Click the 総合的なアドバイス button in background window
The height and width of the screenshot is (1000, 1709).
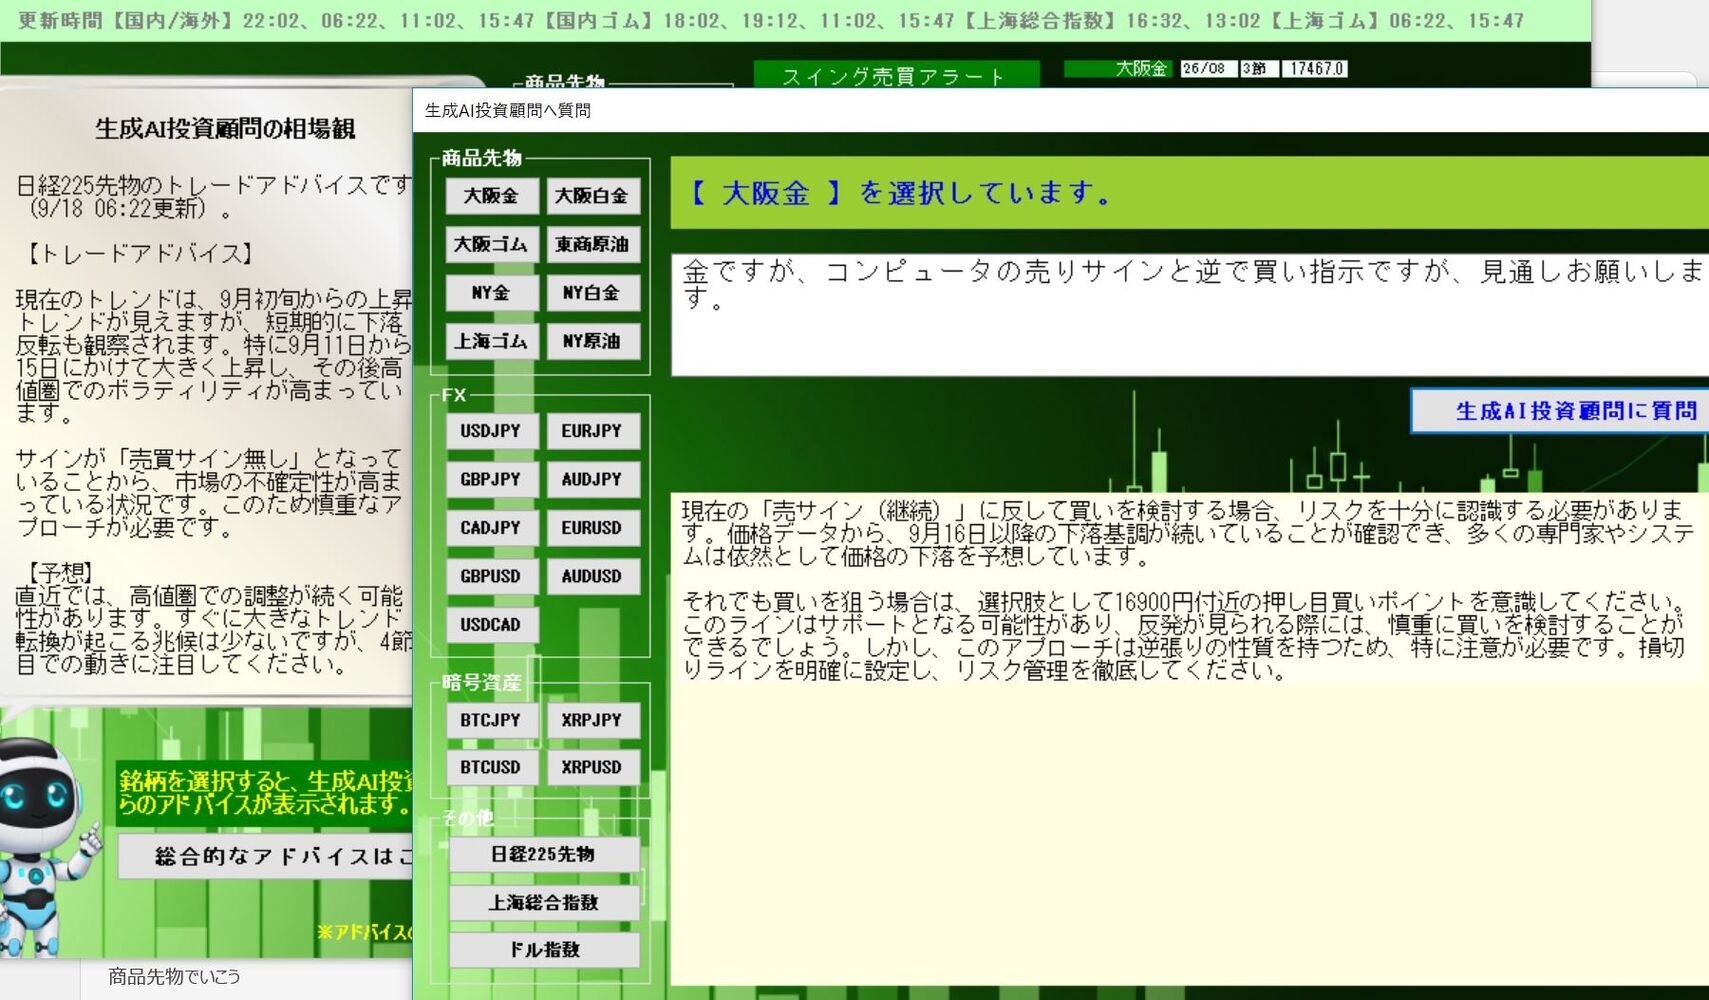coord(266,856)
